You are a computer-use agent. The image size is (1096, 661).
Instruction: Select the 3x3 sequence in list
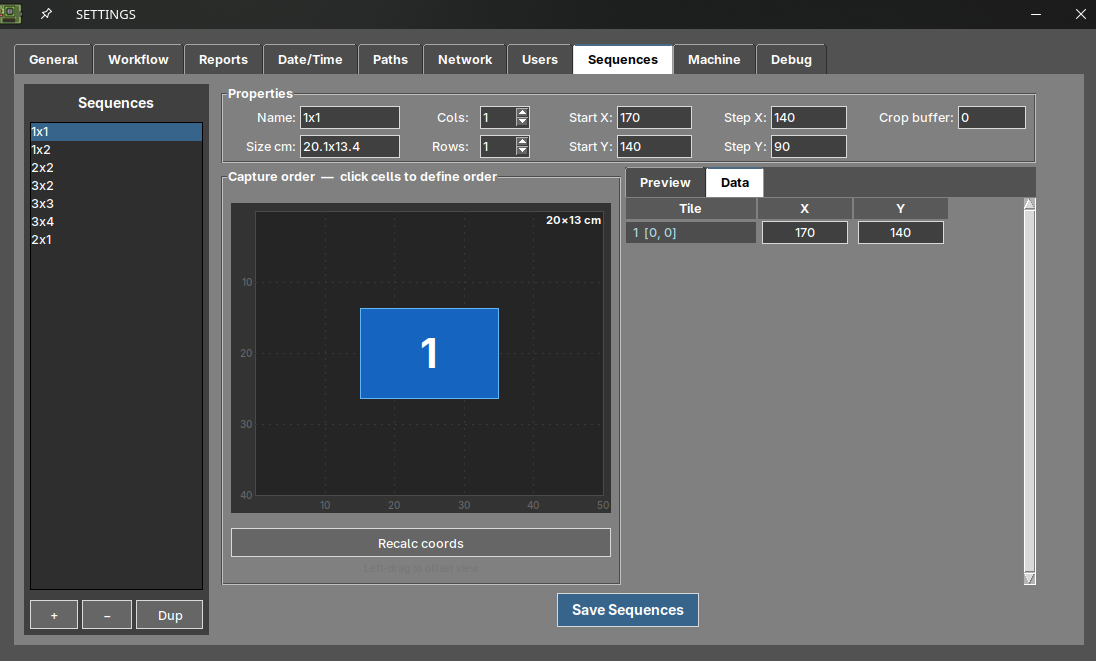[116, 203]
